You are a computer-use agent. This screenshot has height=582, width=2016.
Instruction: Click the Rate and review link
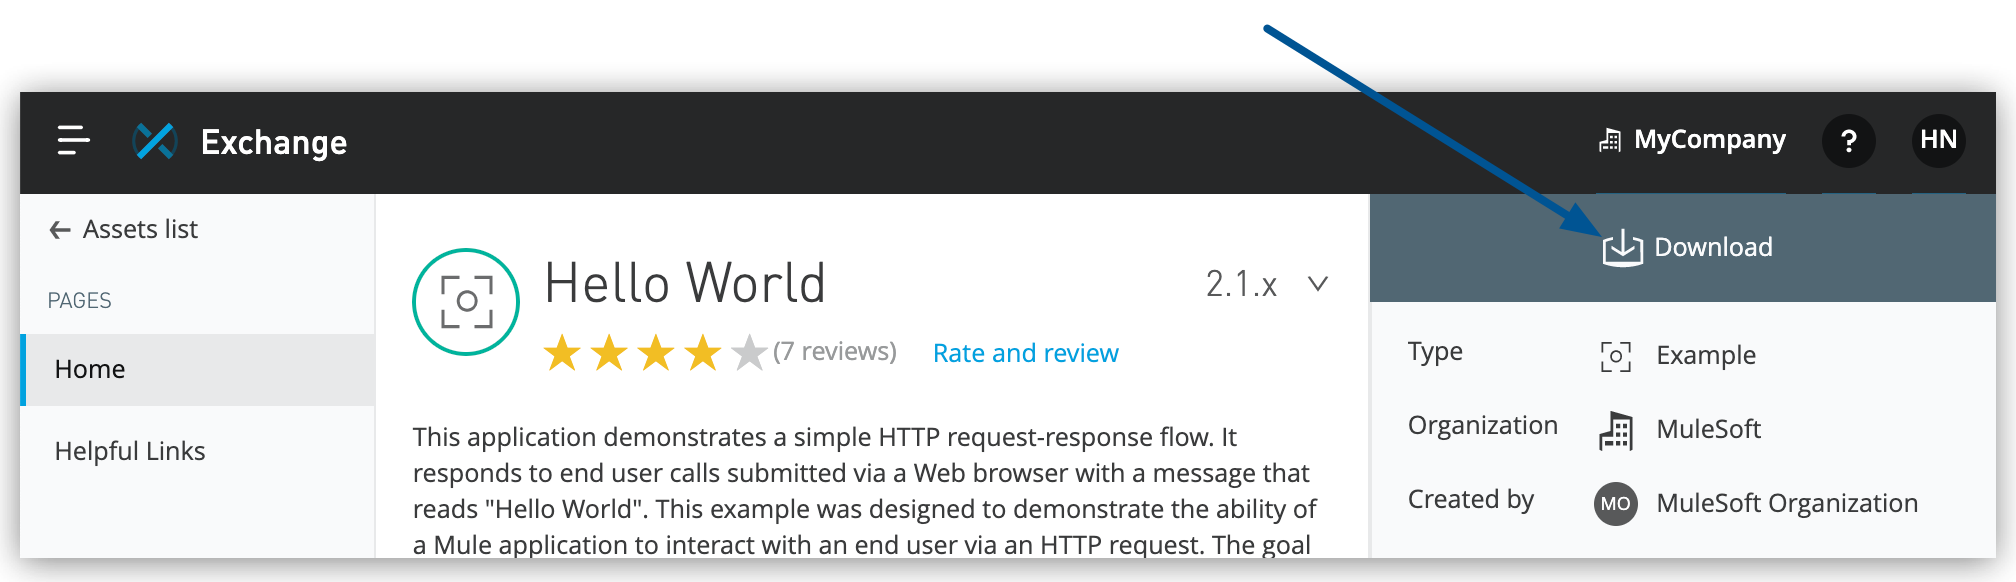pyautogui.click(x=1025, y=353)
